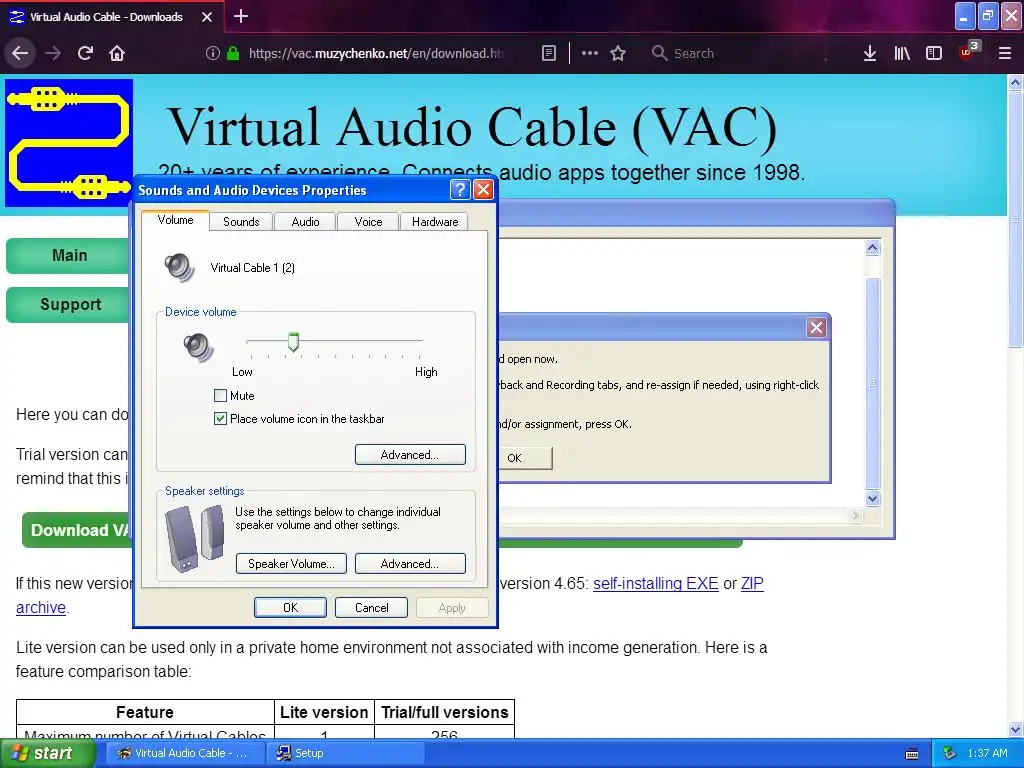
Task: Click the High end of volume slider track
Action: (421, 340)
